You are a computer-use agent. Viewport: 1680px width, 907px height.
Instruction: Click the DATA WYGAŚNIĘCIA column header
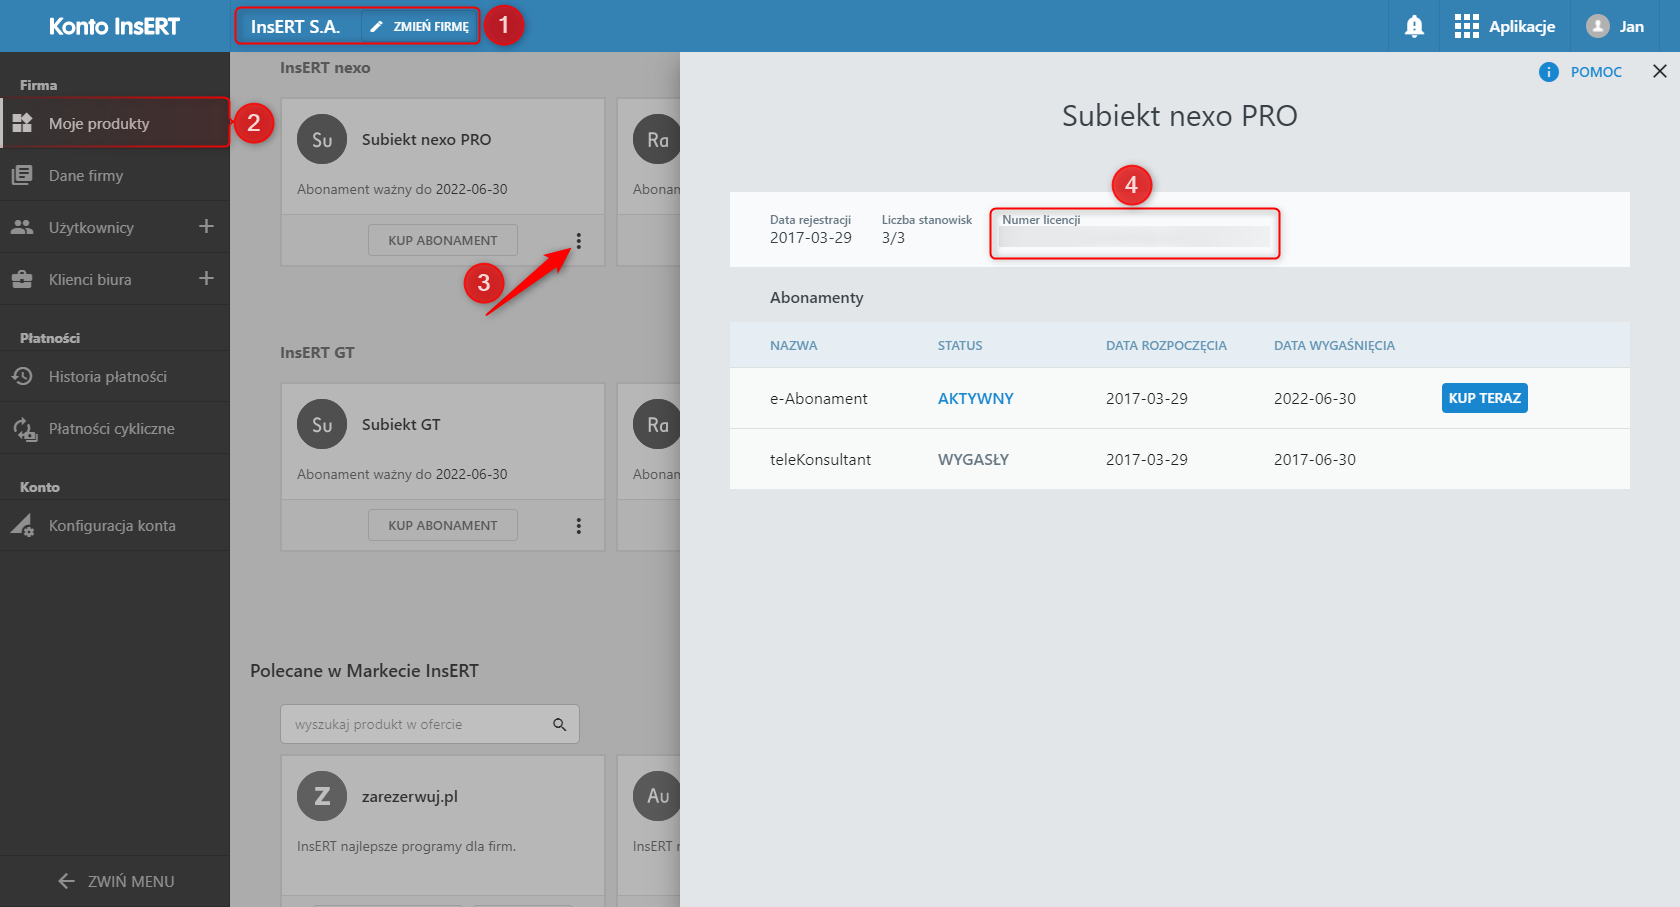click(1334, 345)
